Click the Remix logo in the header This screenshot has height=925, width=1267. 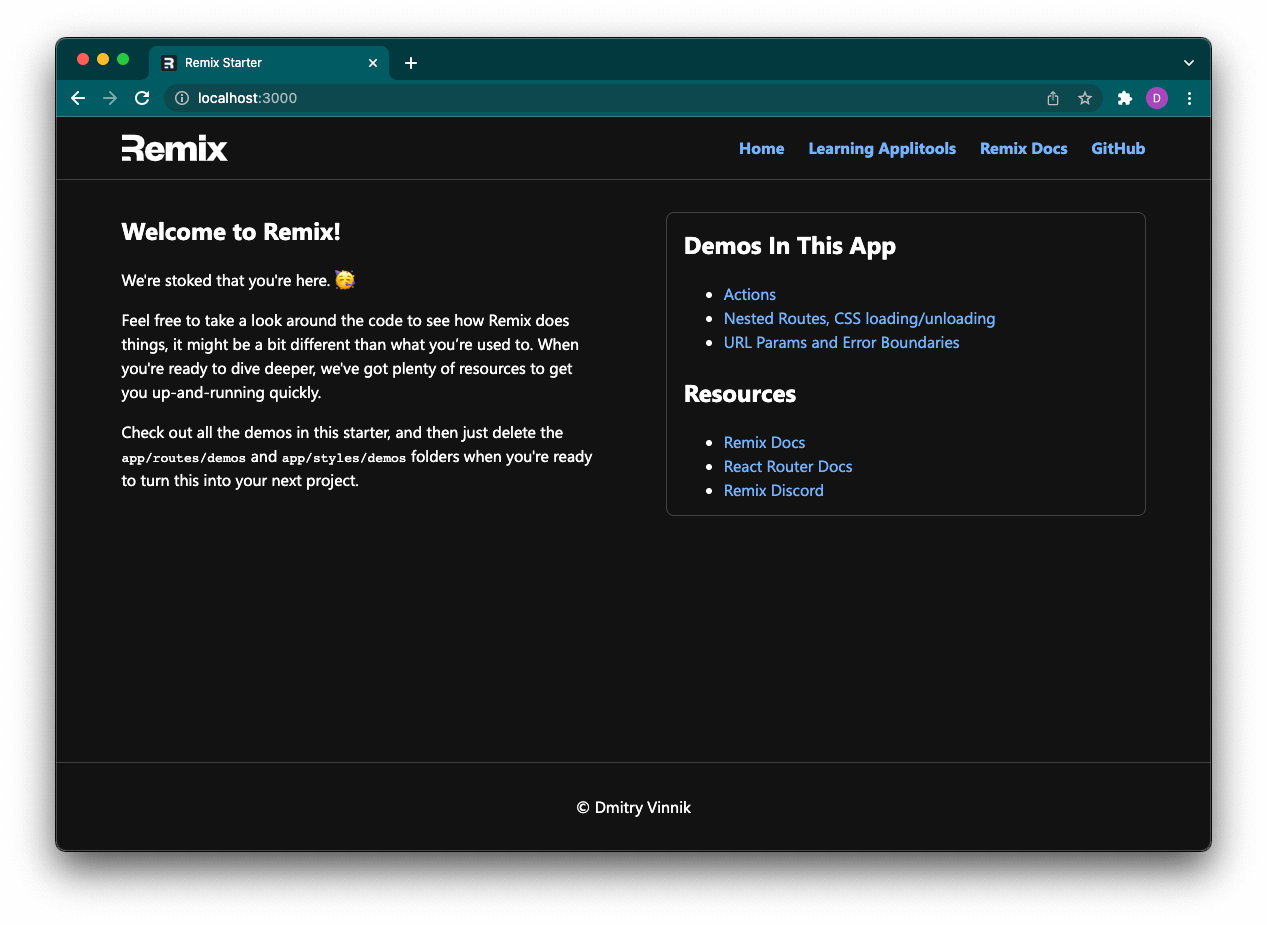pos(174,148)
